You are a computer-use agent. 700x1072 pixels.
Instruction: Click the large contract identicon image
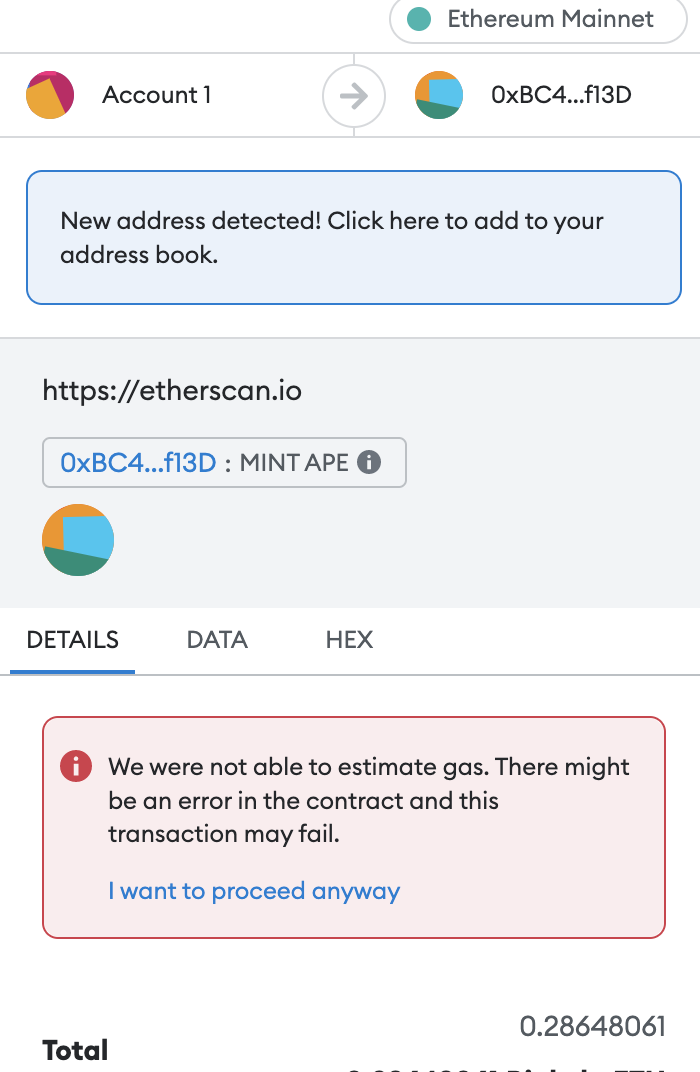coord(78,540)
